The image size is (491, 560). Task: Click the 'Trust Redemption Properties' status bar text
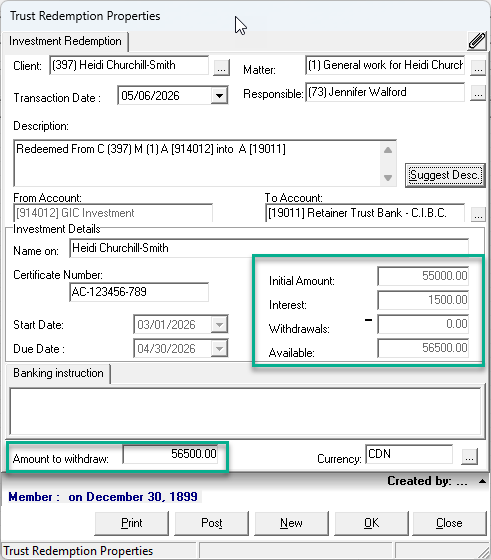click(78, 551)
